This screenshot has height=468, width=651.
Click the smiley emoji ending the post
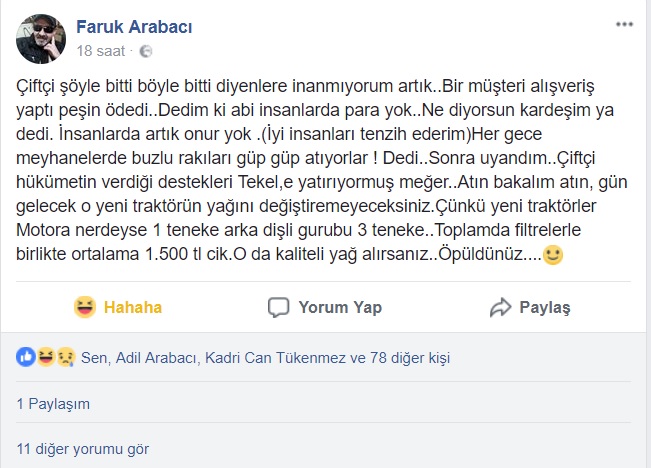coord(553,255)
